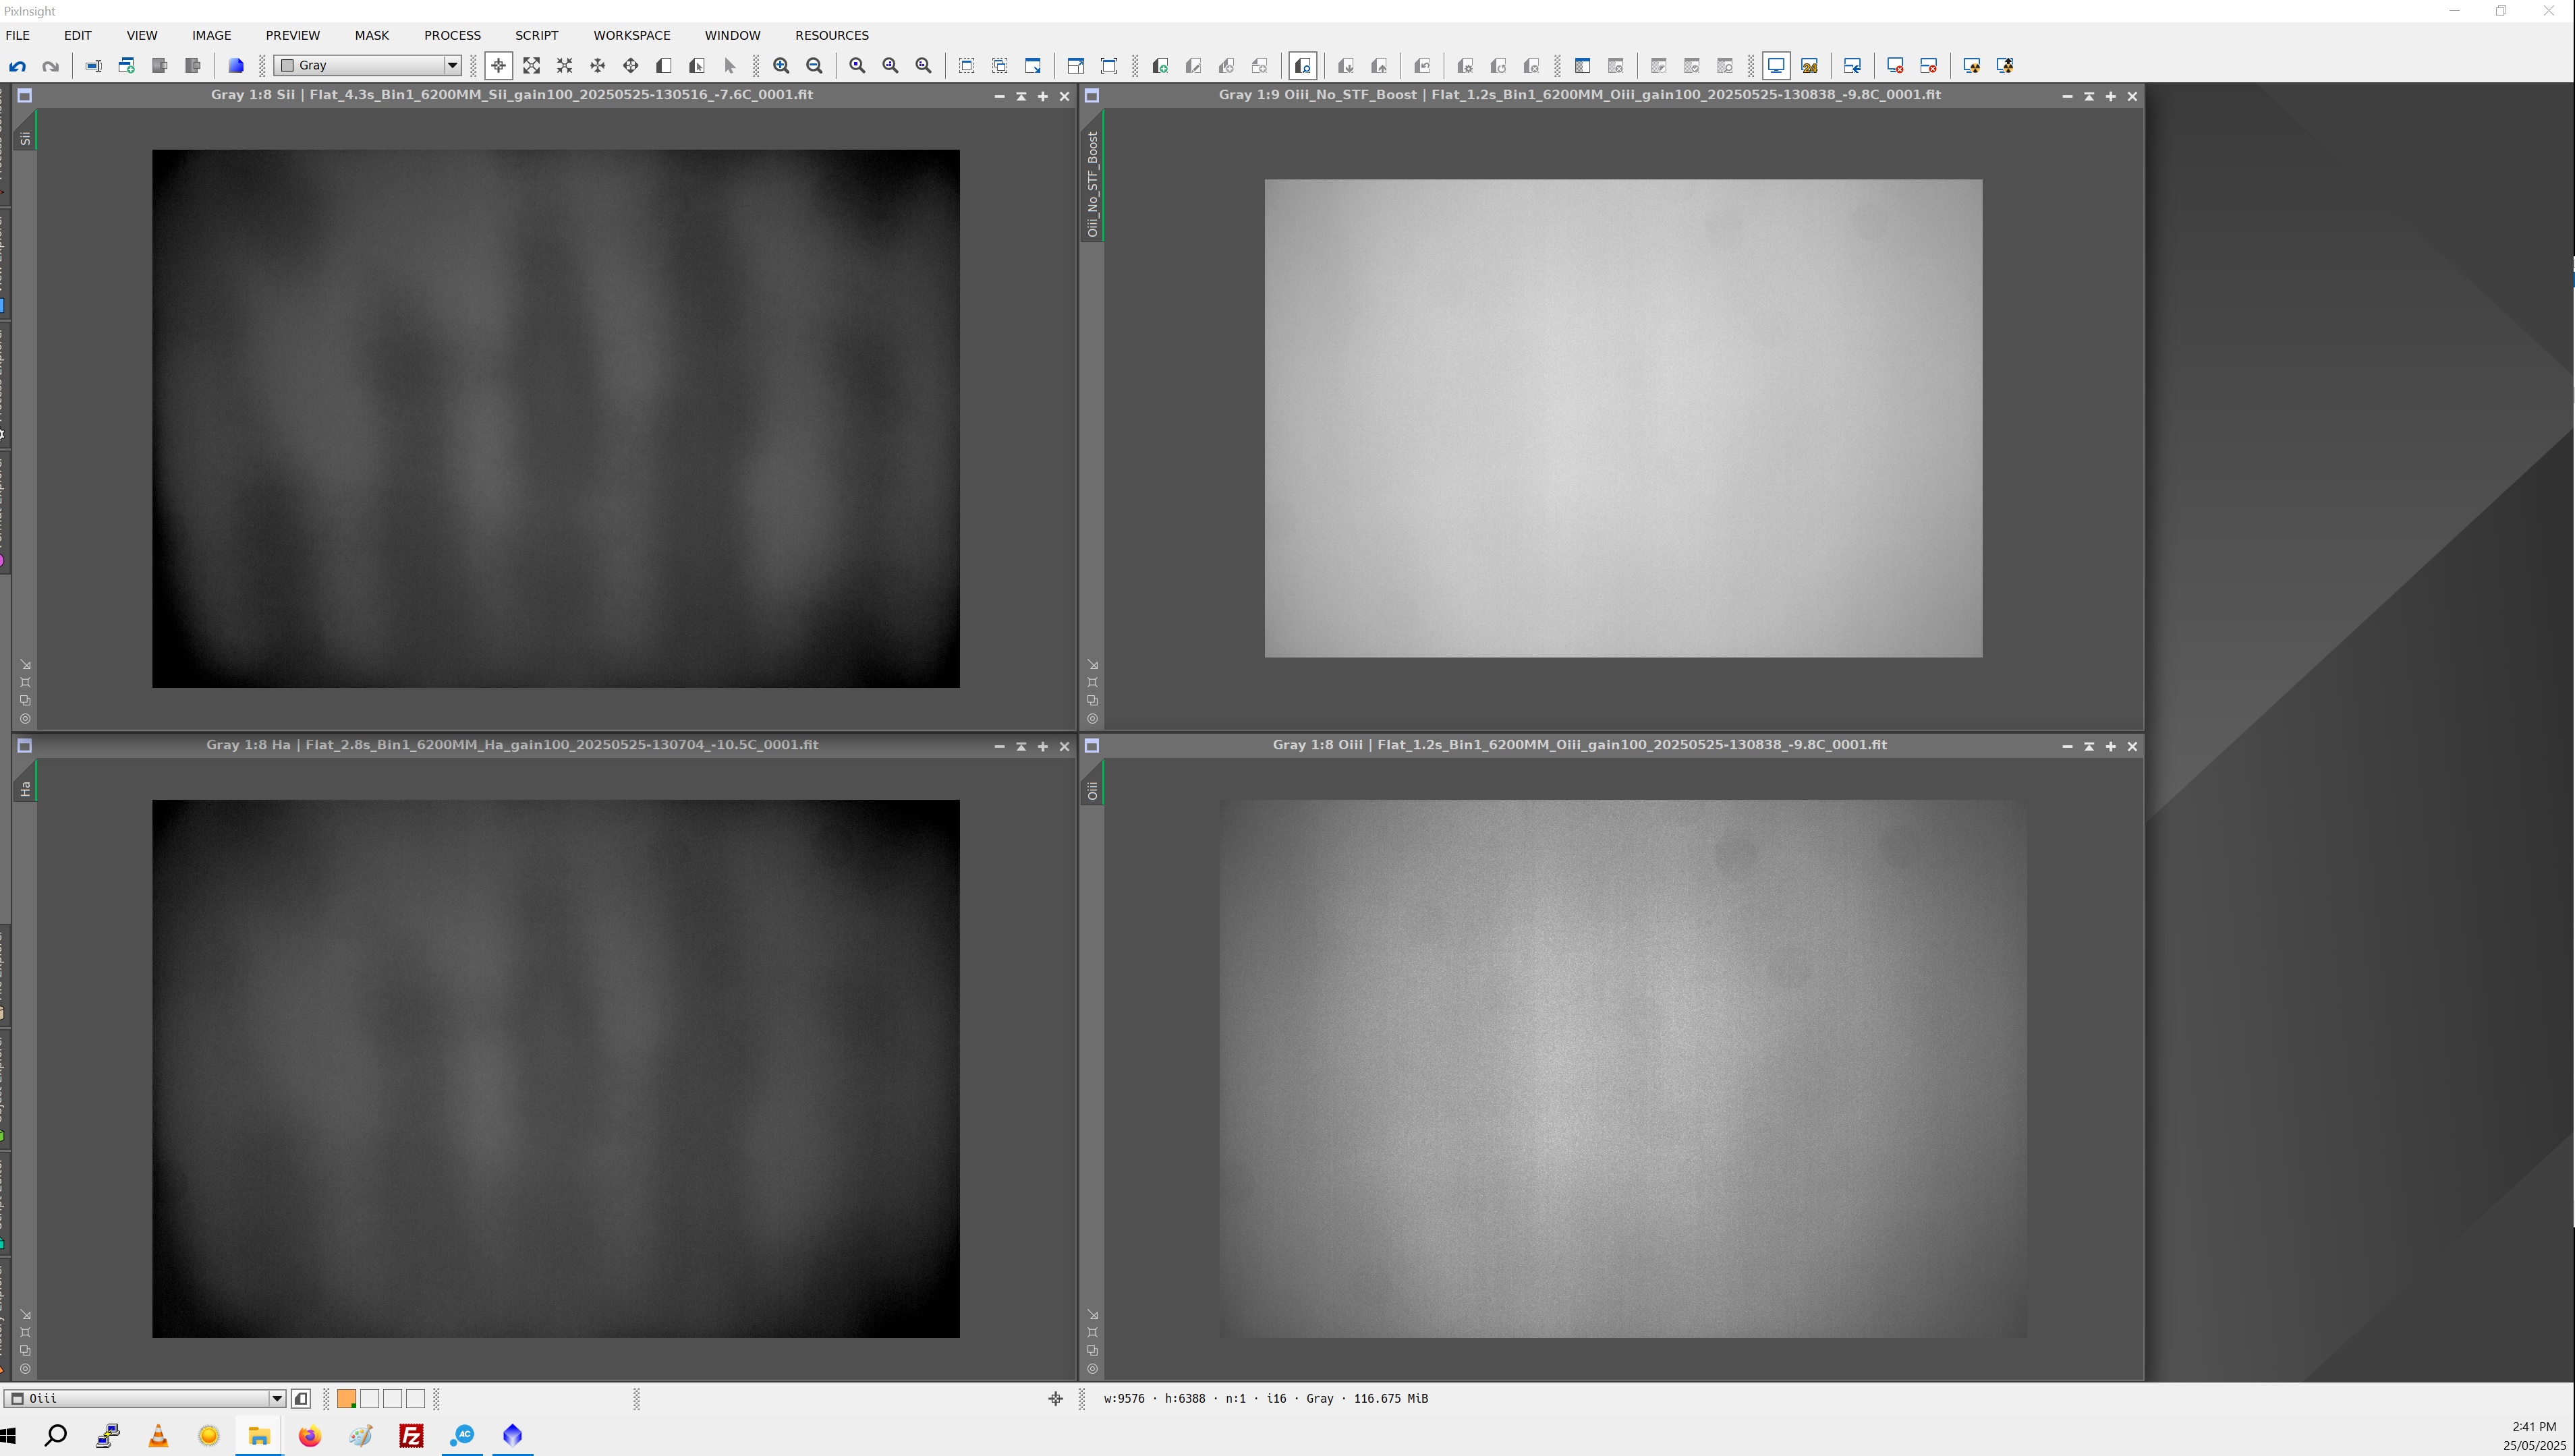Open the WORKSPACE menu
This screenshot has width=2575, height=1456.
(x=631, y=35)
